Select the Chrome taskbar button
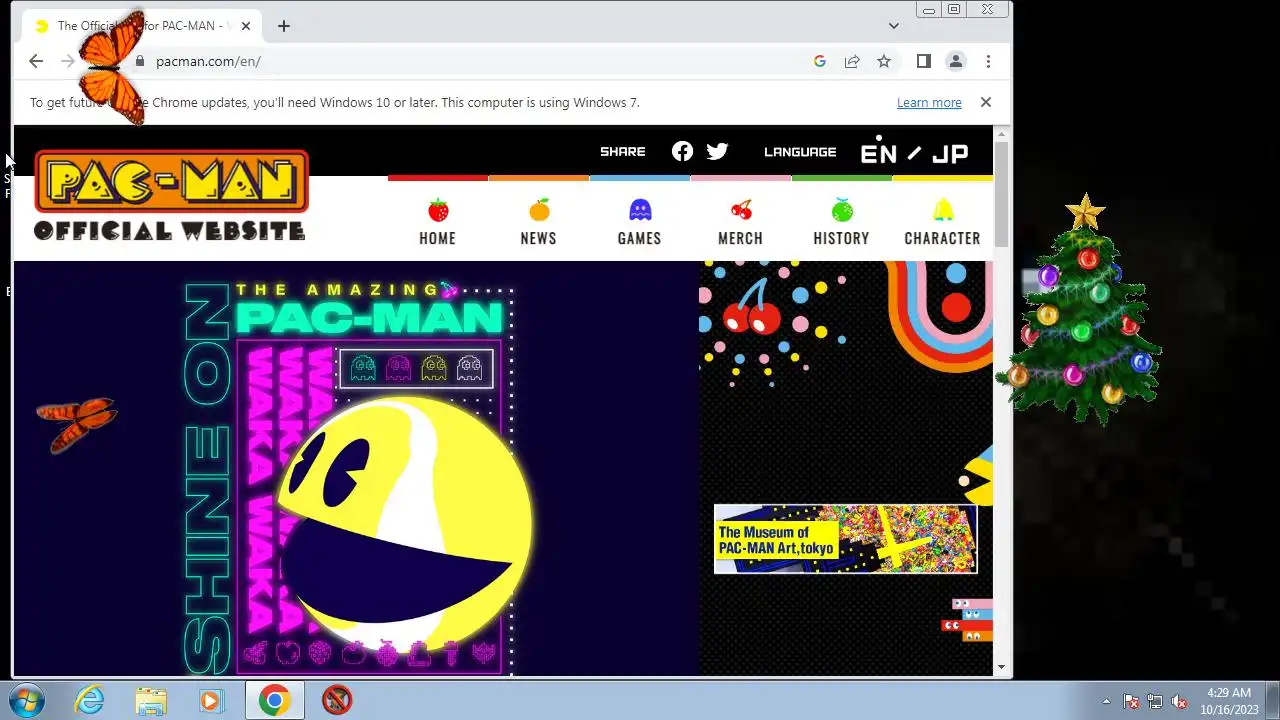 tap(274, 700)
